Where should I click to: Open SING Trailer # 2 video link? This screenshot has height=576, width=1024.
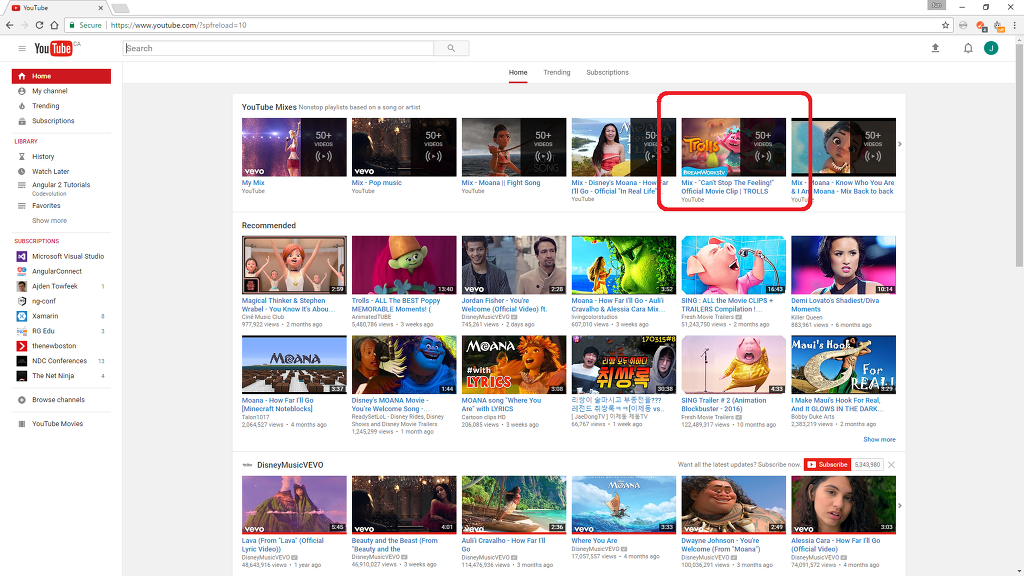tap(724, 404)
